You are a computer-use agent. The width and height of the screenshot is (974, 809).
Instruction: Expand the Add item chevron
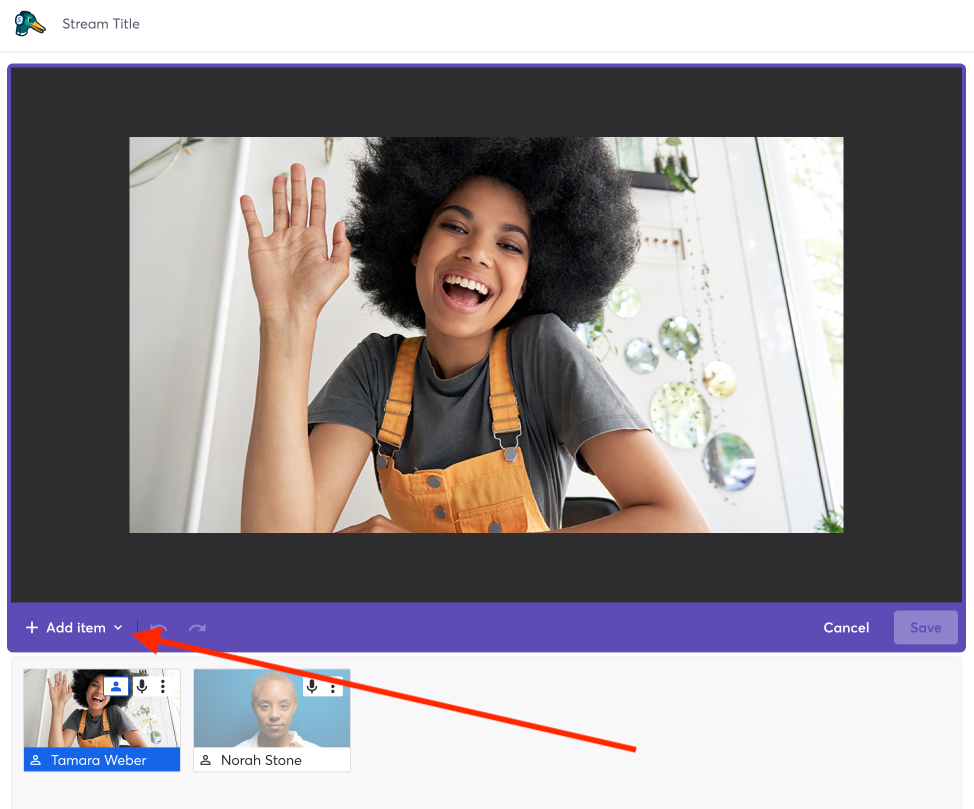[118, 628]
